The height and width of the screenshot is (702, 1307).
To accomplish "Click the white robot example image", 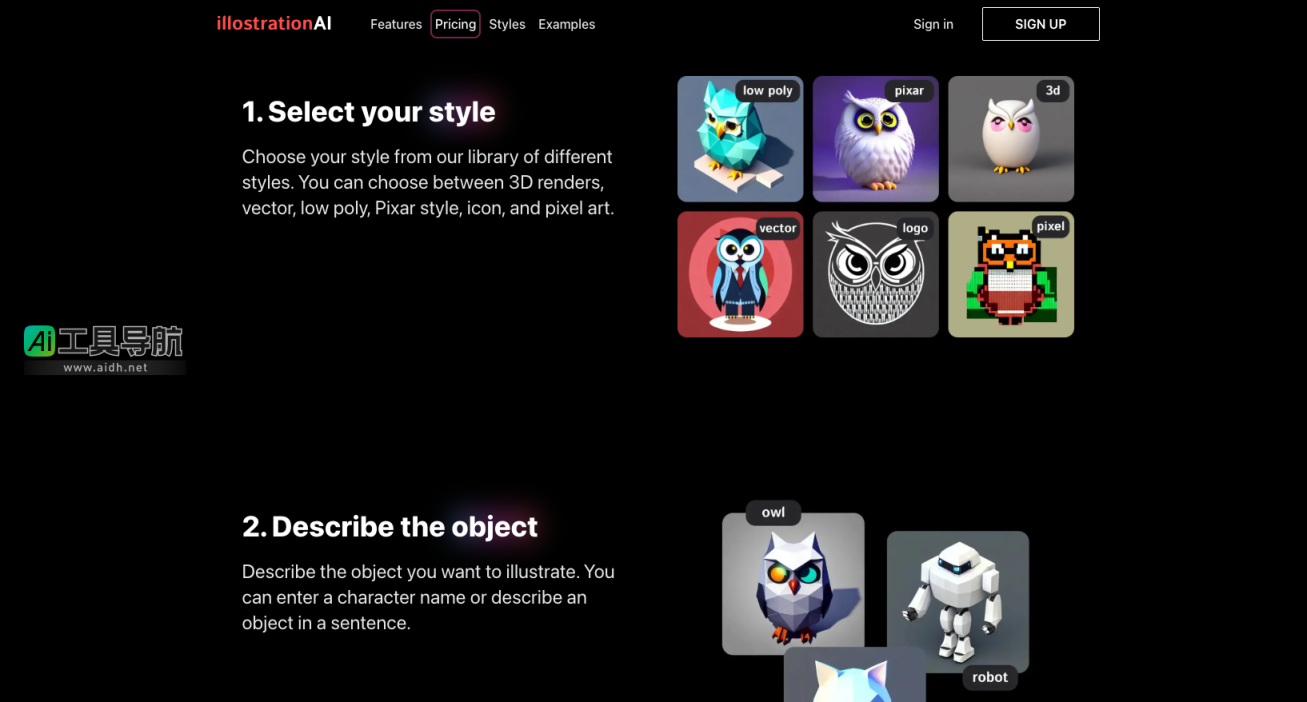I will pyautogui.click(x=957, y=600).
